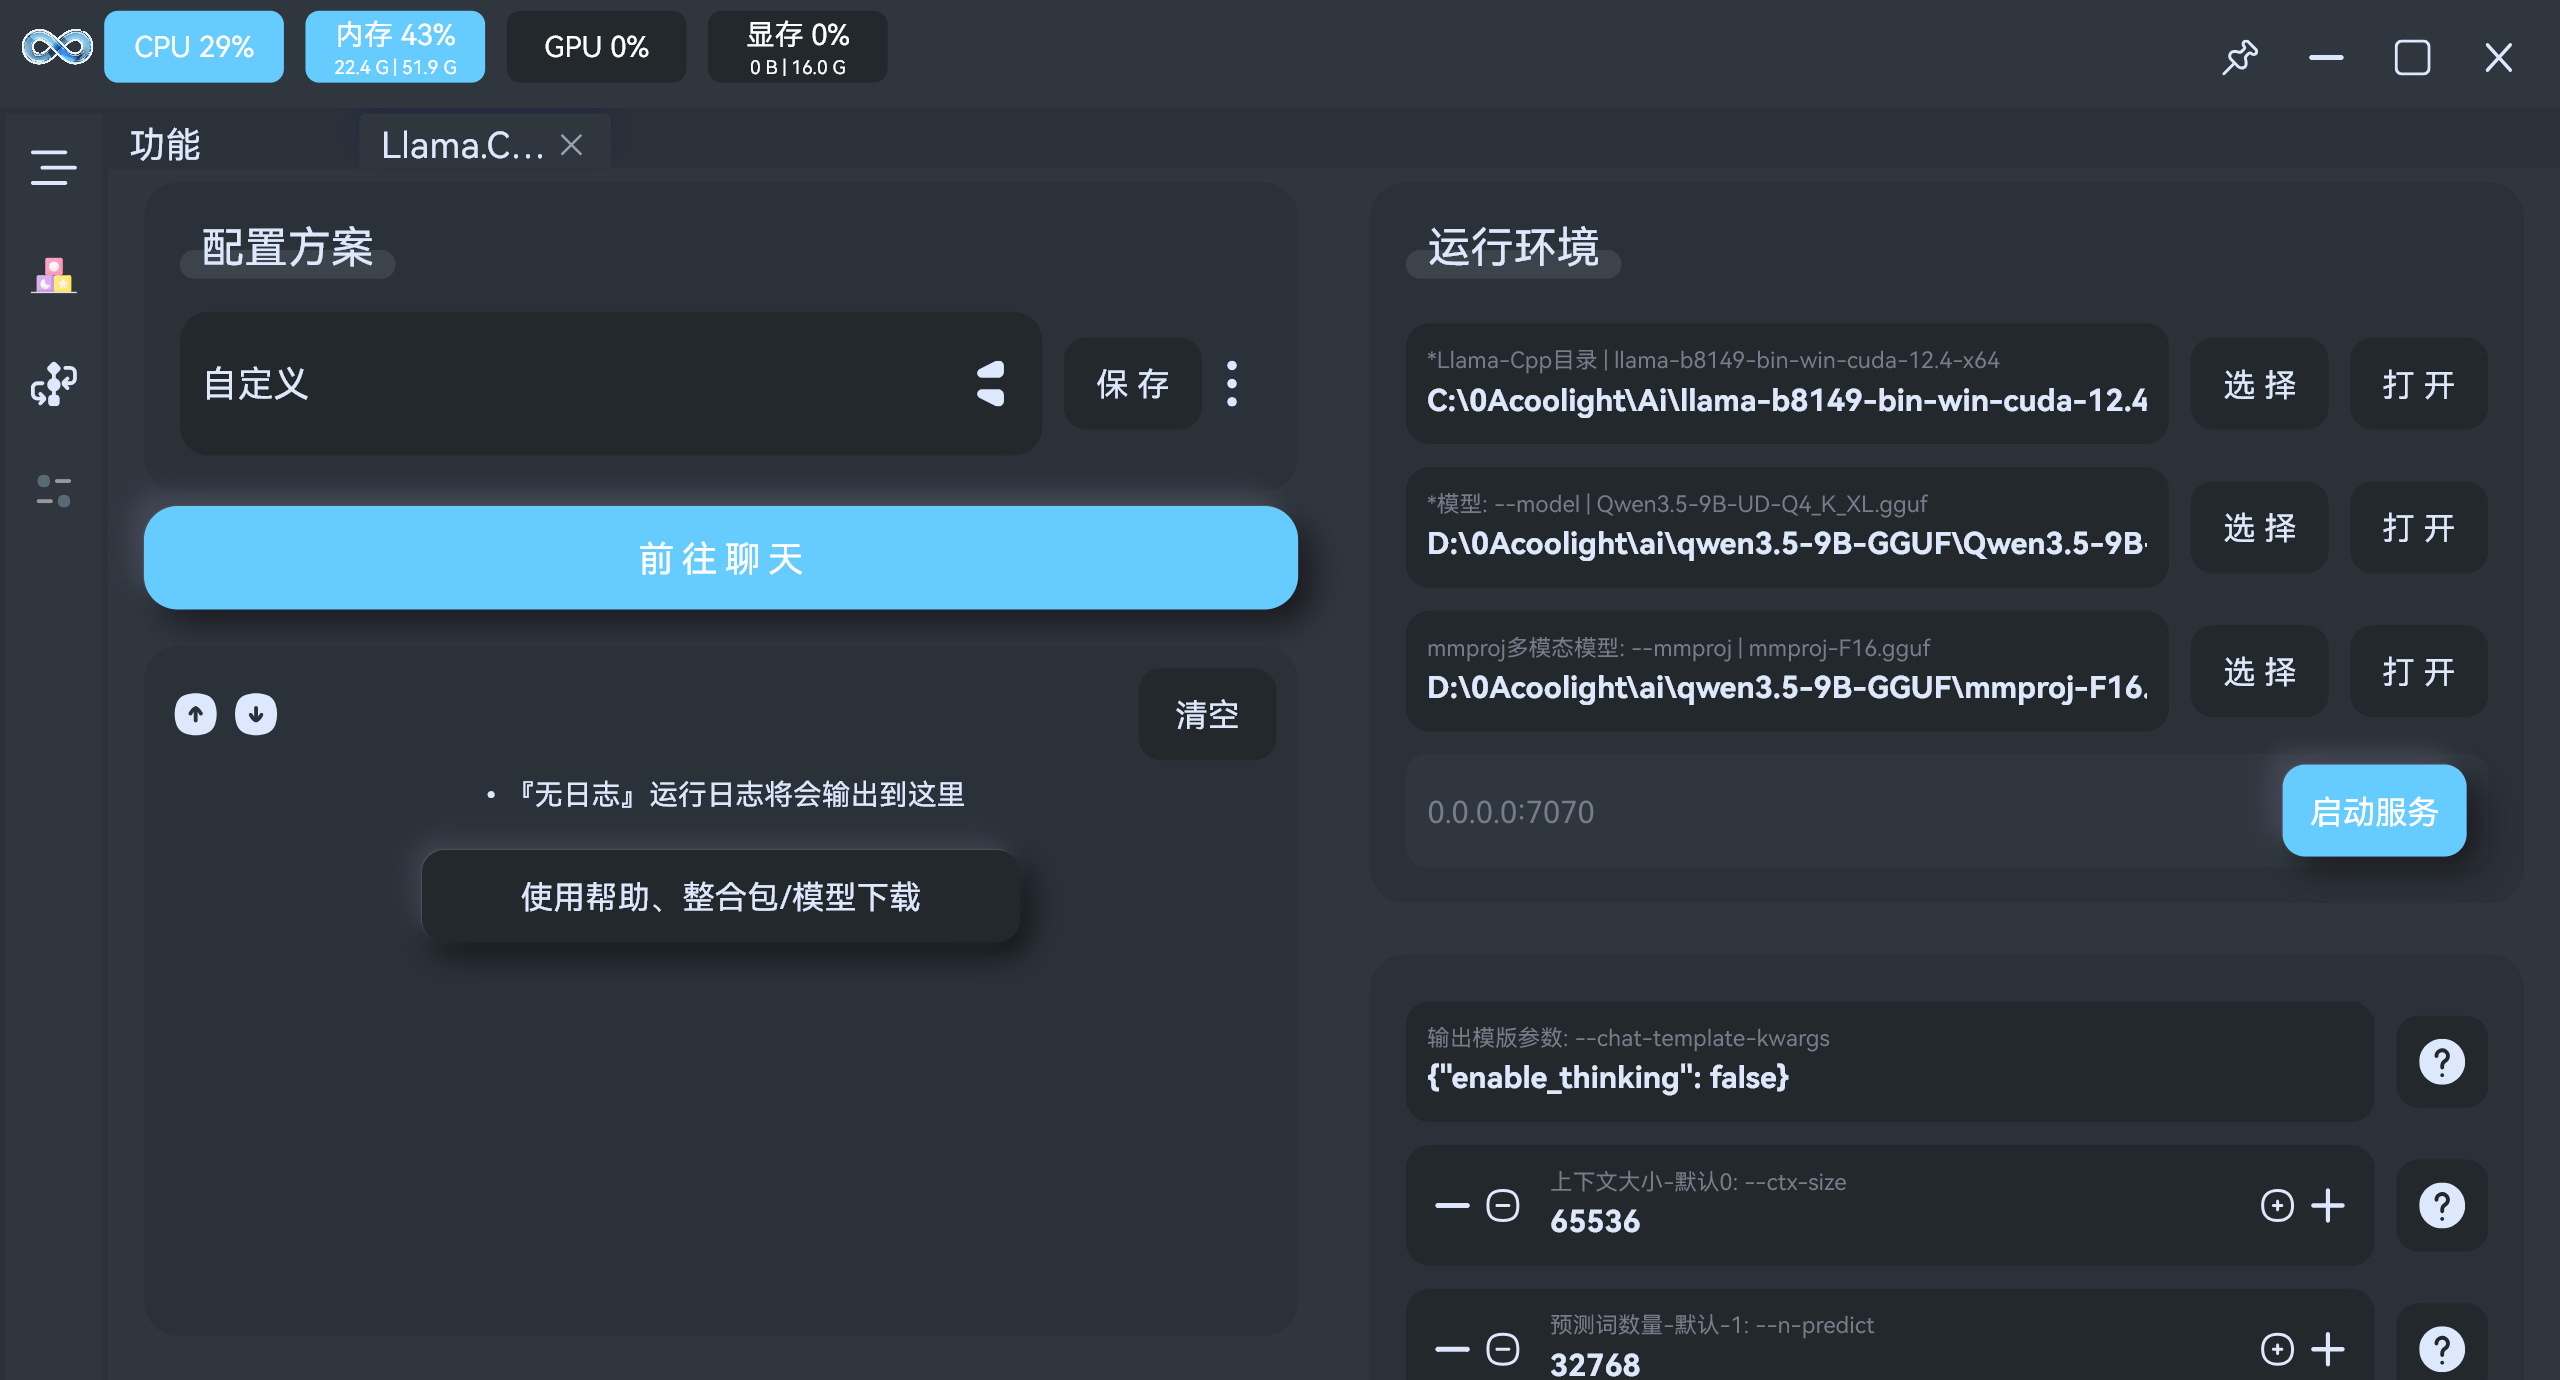Click the circled minus for --n-predict

pyautogui.click(x=1503, y=1349)
